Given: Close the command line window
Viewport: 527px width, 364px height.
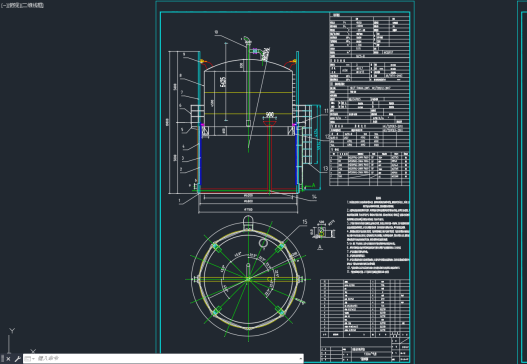Looking at the screenshot, I should click(x=8, y=359).
